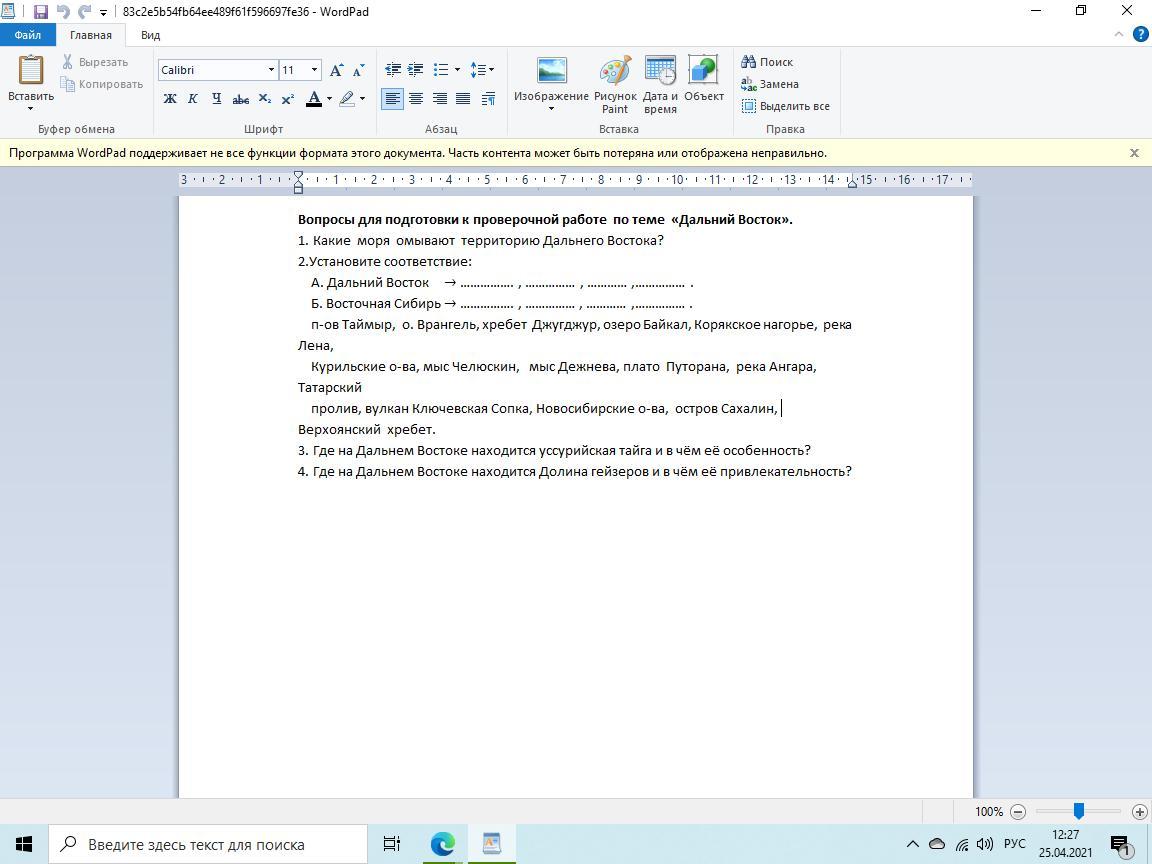Viewport: 1152px width, 864px height.
Task: Zoom in with the plus button
Action: click(1140, 812)
